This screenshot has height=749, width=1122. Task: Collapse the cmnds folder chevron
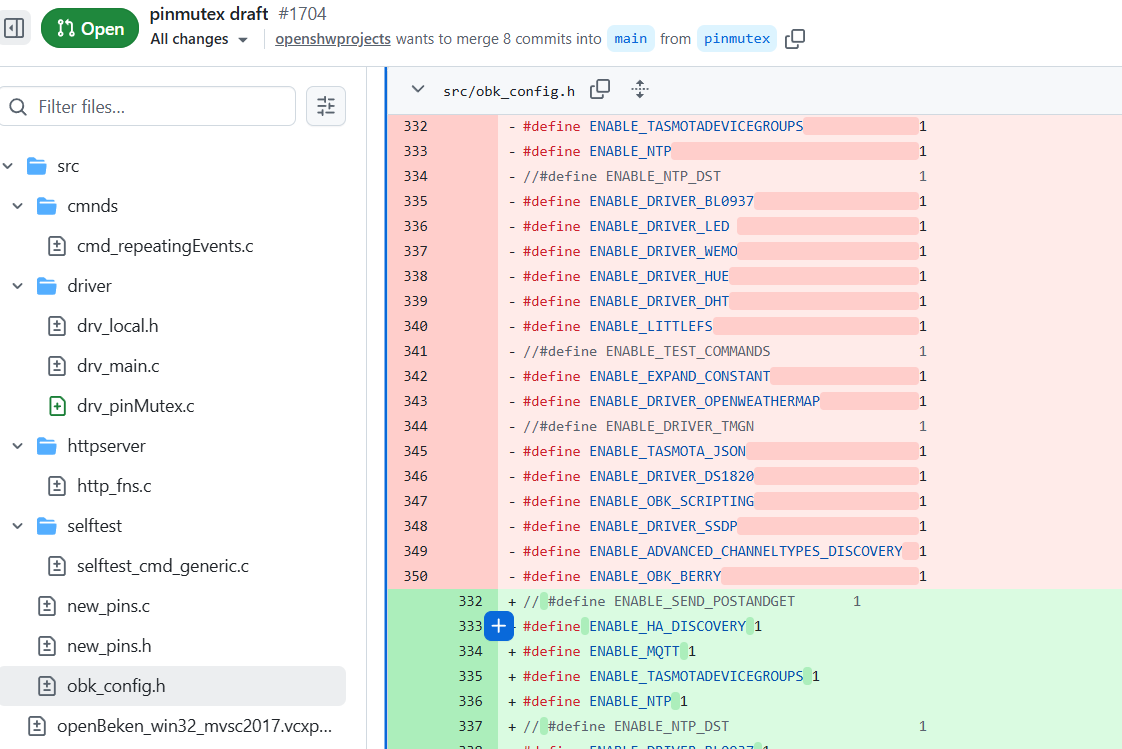(18, 206)
